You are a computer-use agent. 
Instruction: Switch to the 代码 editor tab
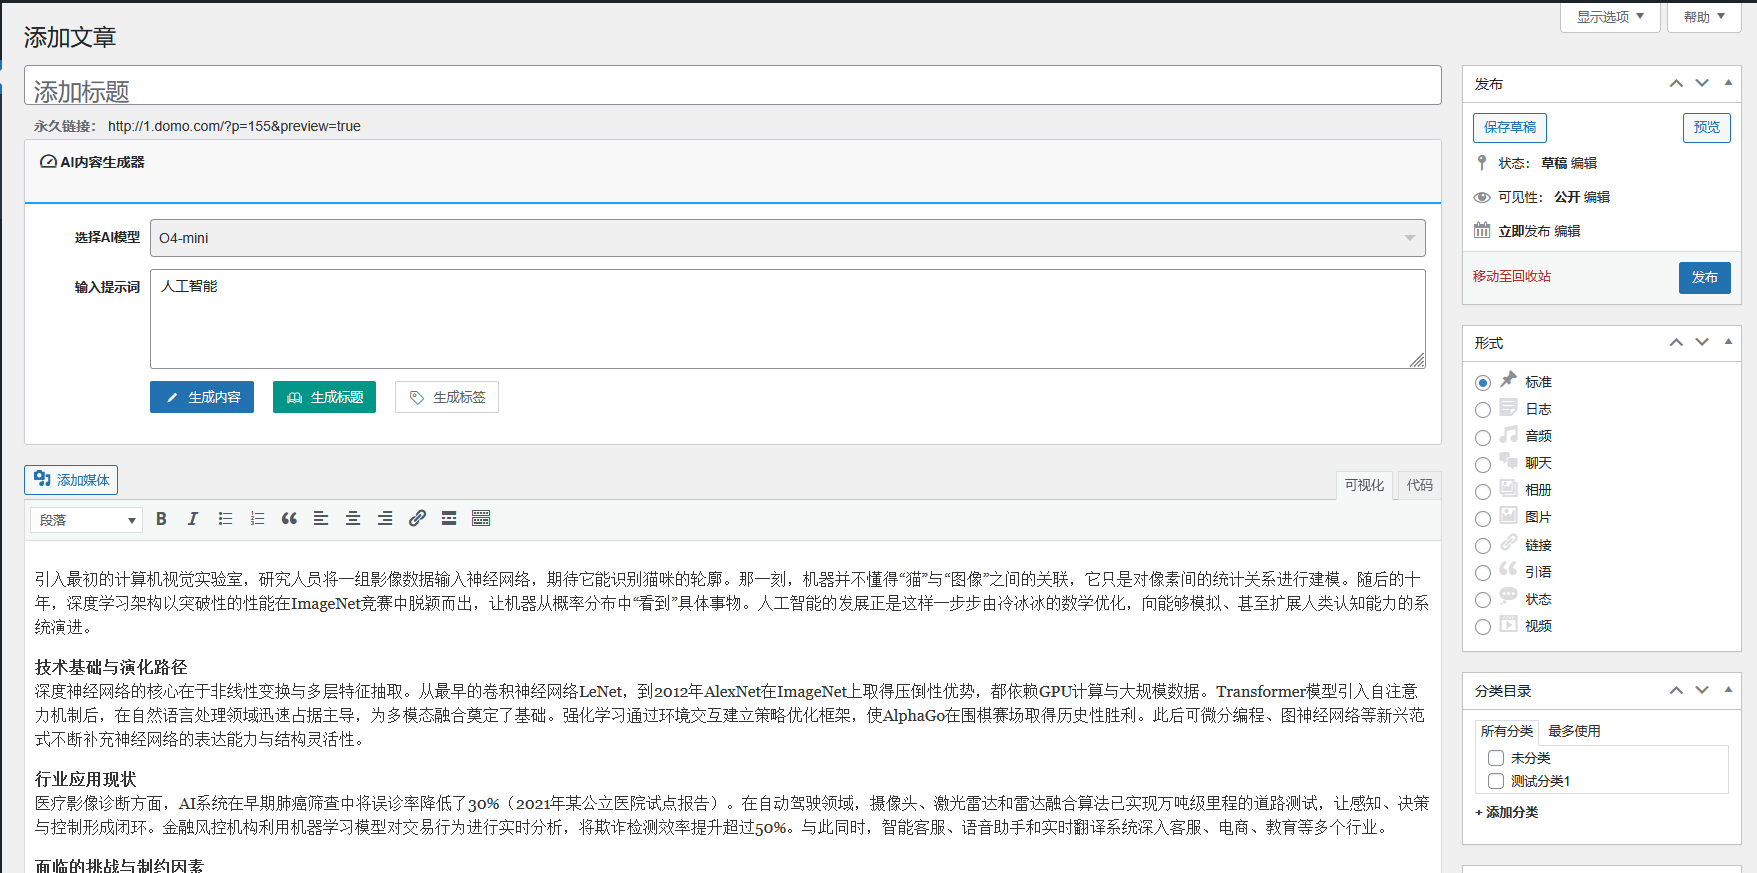tap(1420, 485)
